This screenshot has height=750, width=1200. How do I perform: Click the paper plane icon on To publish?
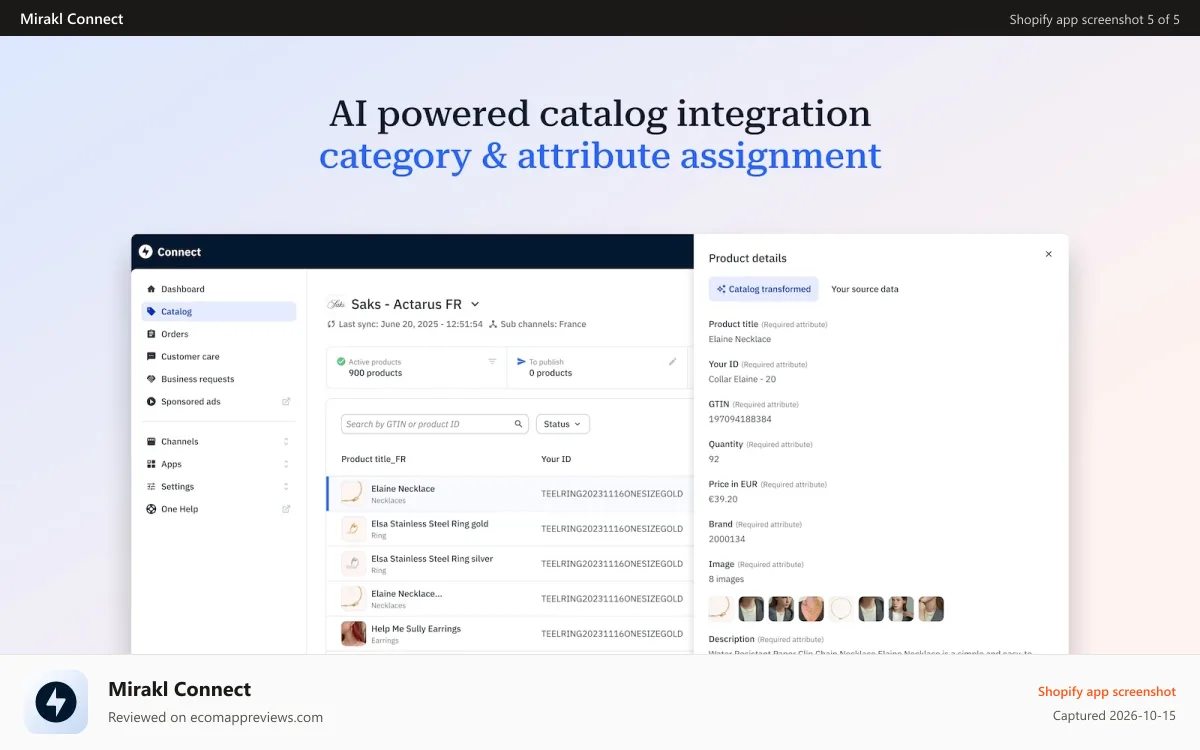[521, 362]
